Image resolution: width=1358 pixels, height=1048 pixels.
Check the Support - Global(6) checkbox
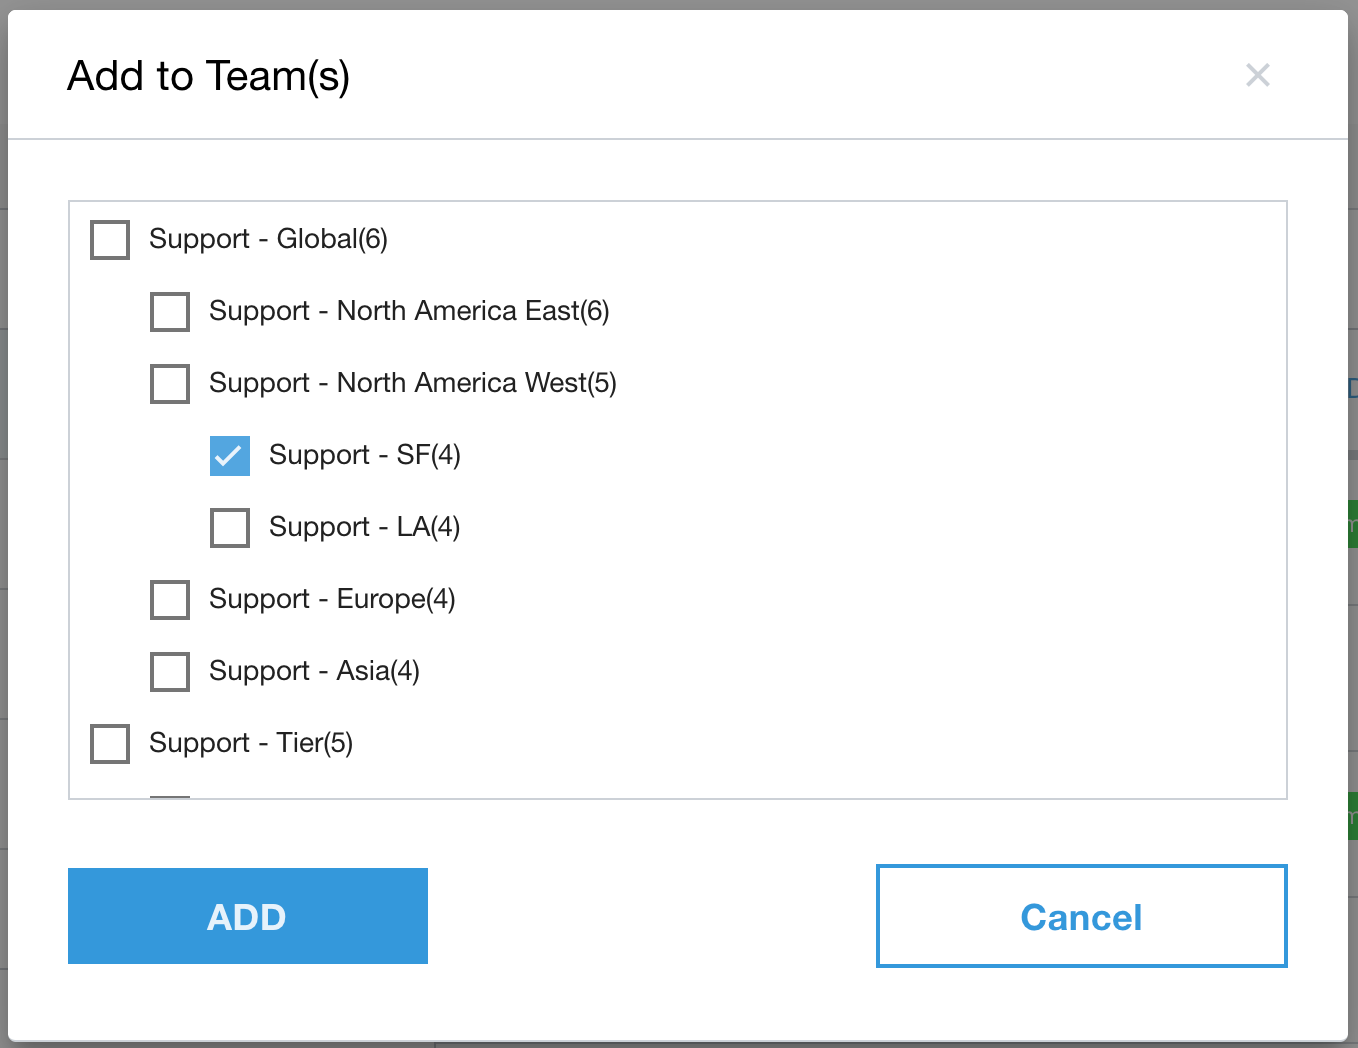109,239
